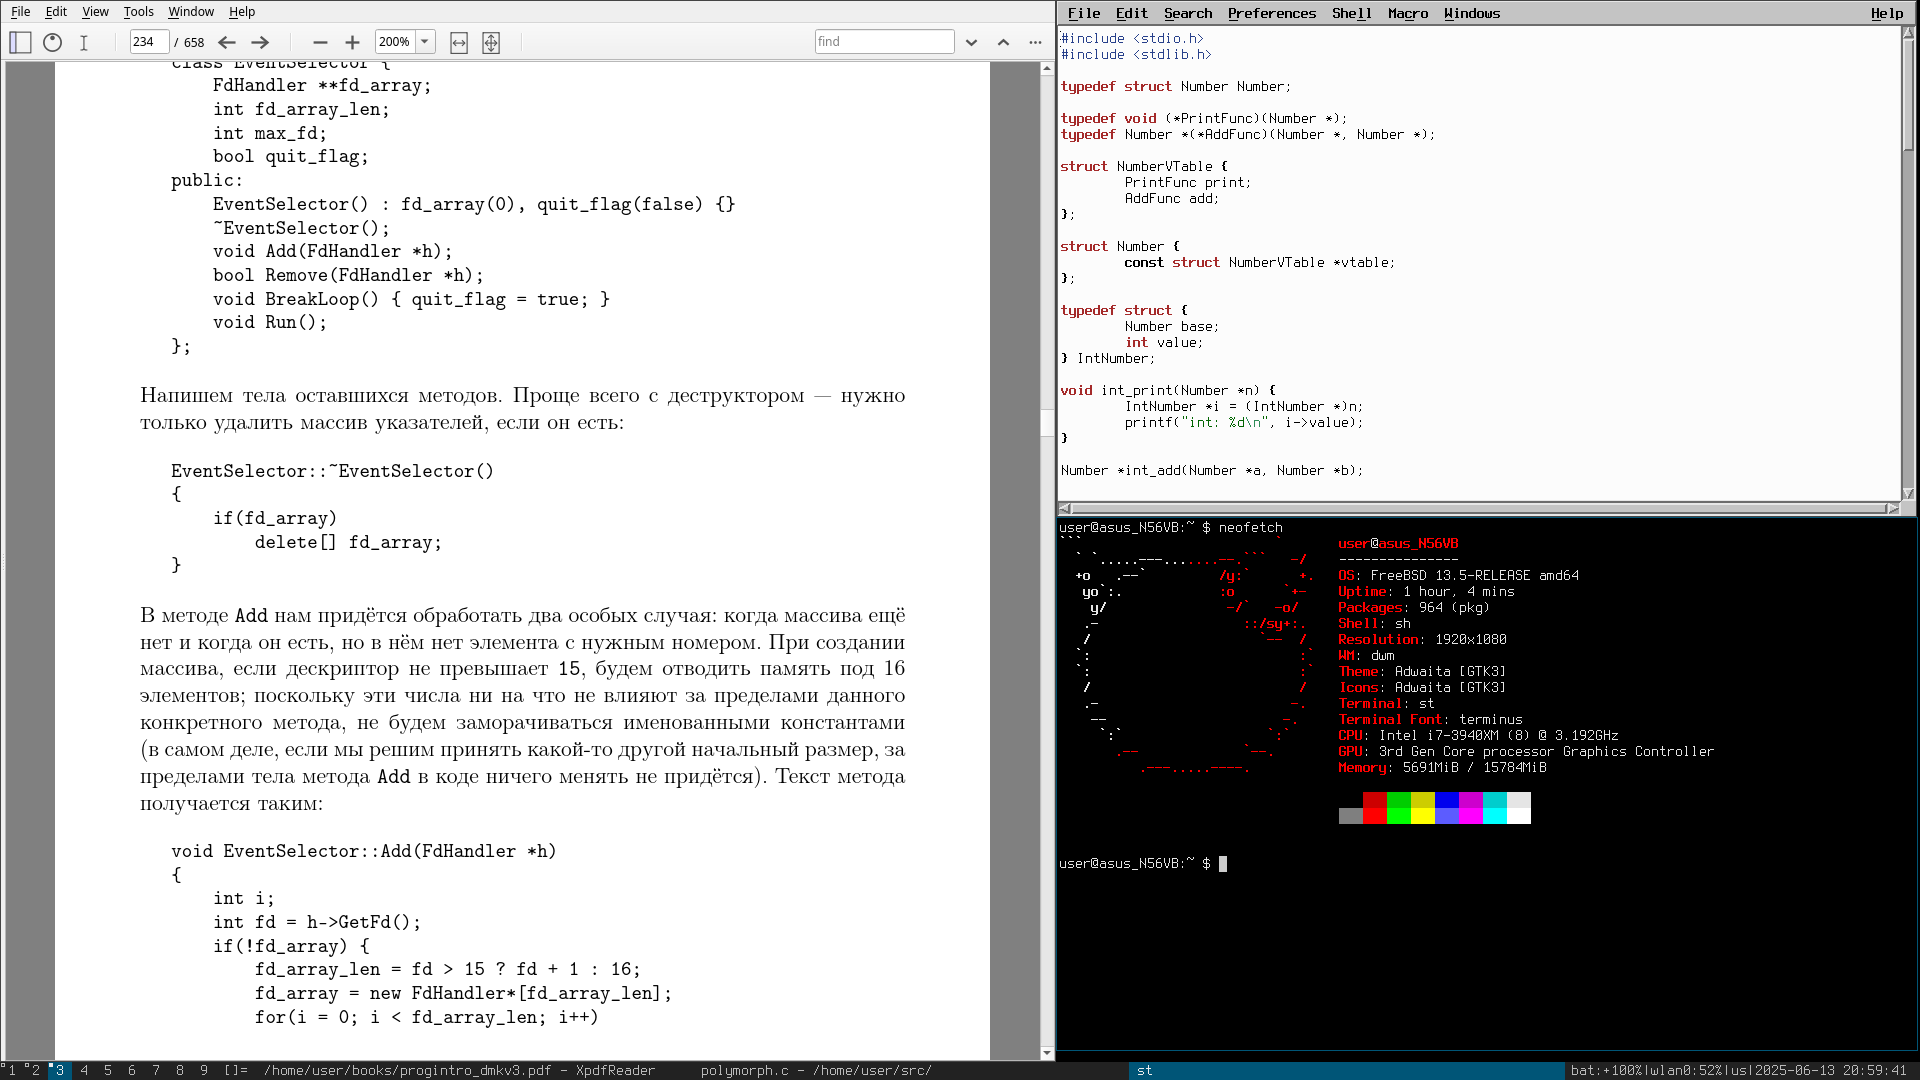This screenshot has height=1080, width=1920.
Task: Find previous match up chevron
Action: [x=1003, y=42]
